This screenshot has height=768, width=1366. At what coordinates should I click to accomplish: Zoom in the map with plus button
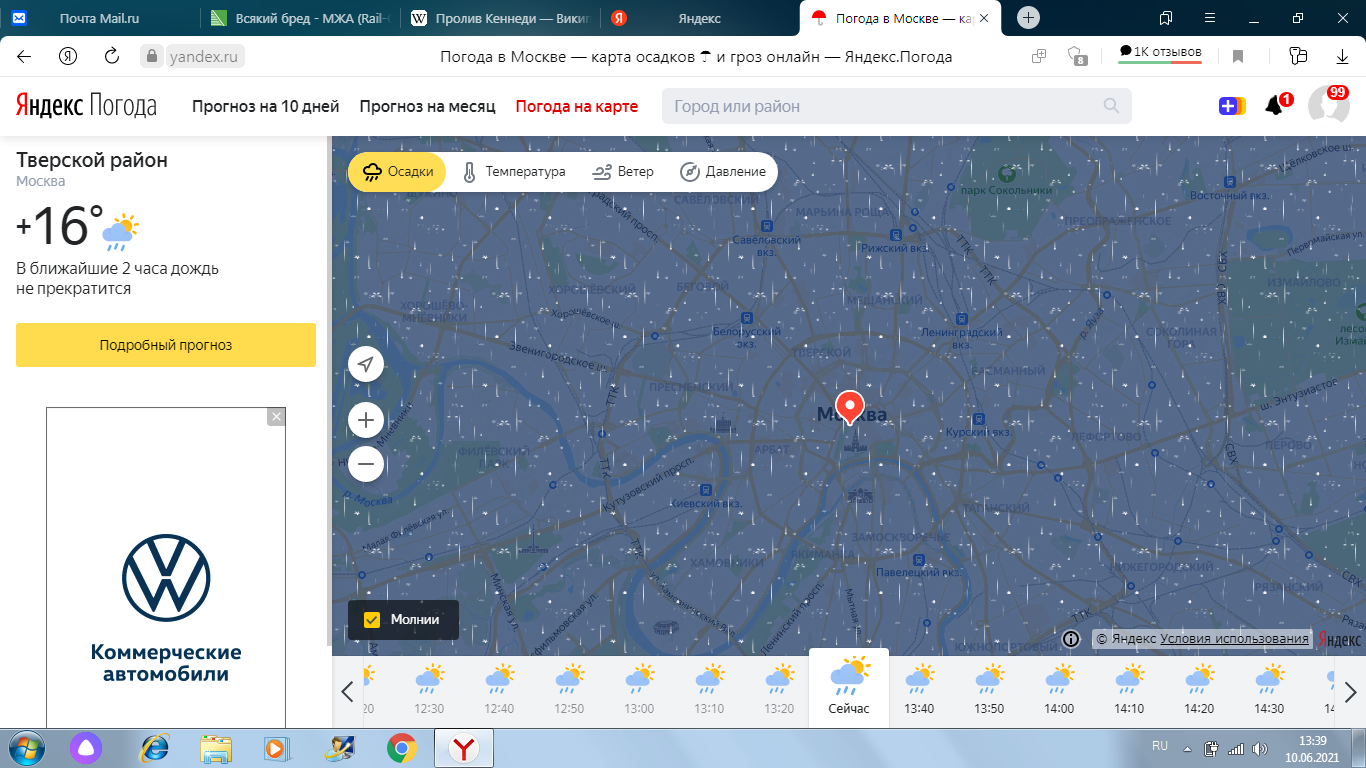366,420
